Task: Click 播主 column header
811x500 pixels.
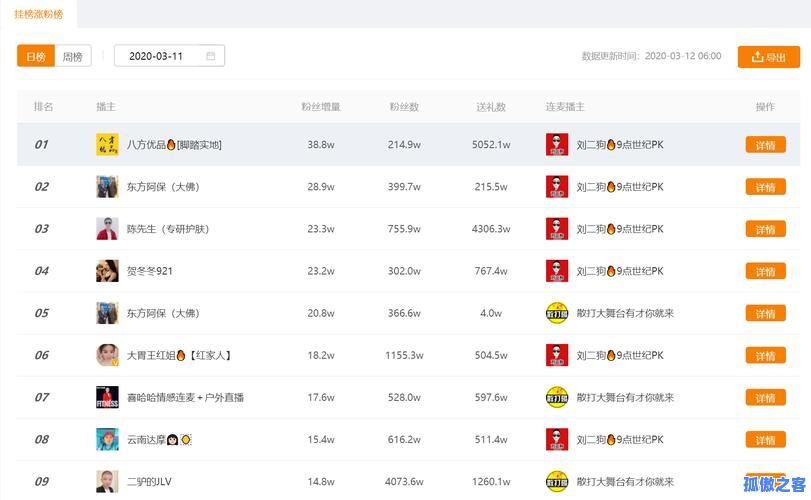Action: (106, 107)
